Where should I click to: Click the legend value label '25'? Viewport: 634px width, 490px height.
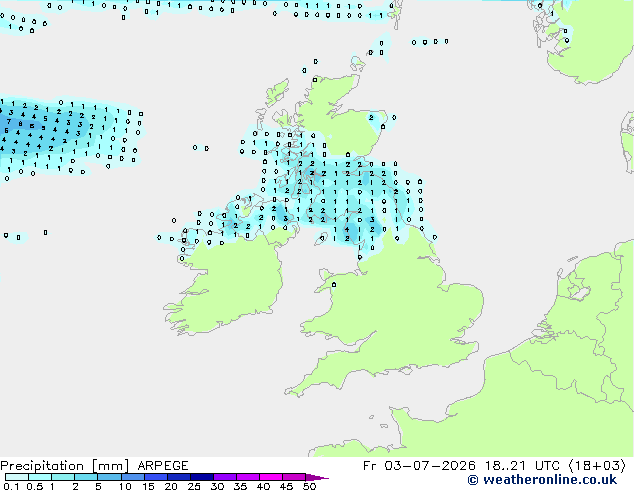click(194, 486)
